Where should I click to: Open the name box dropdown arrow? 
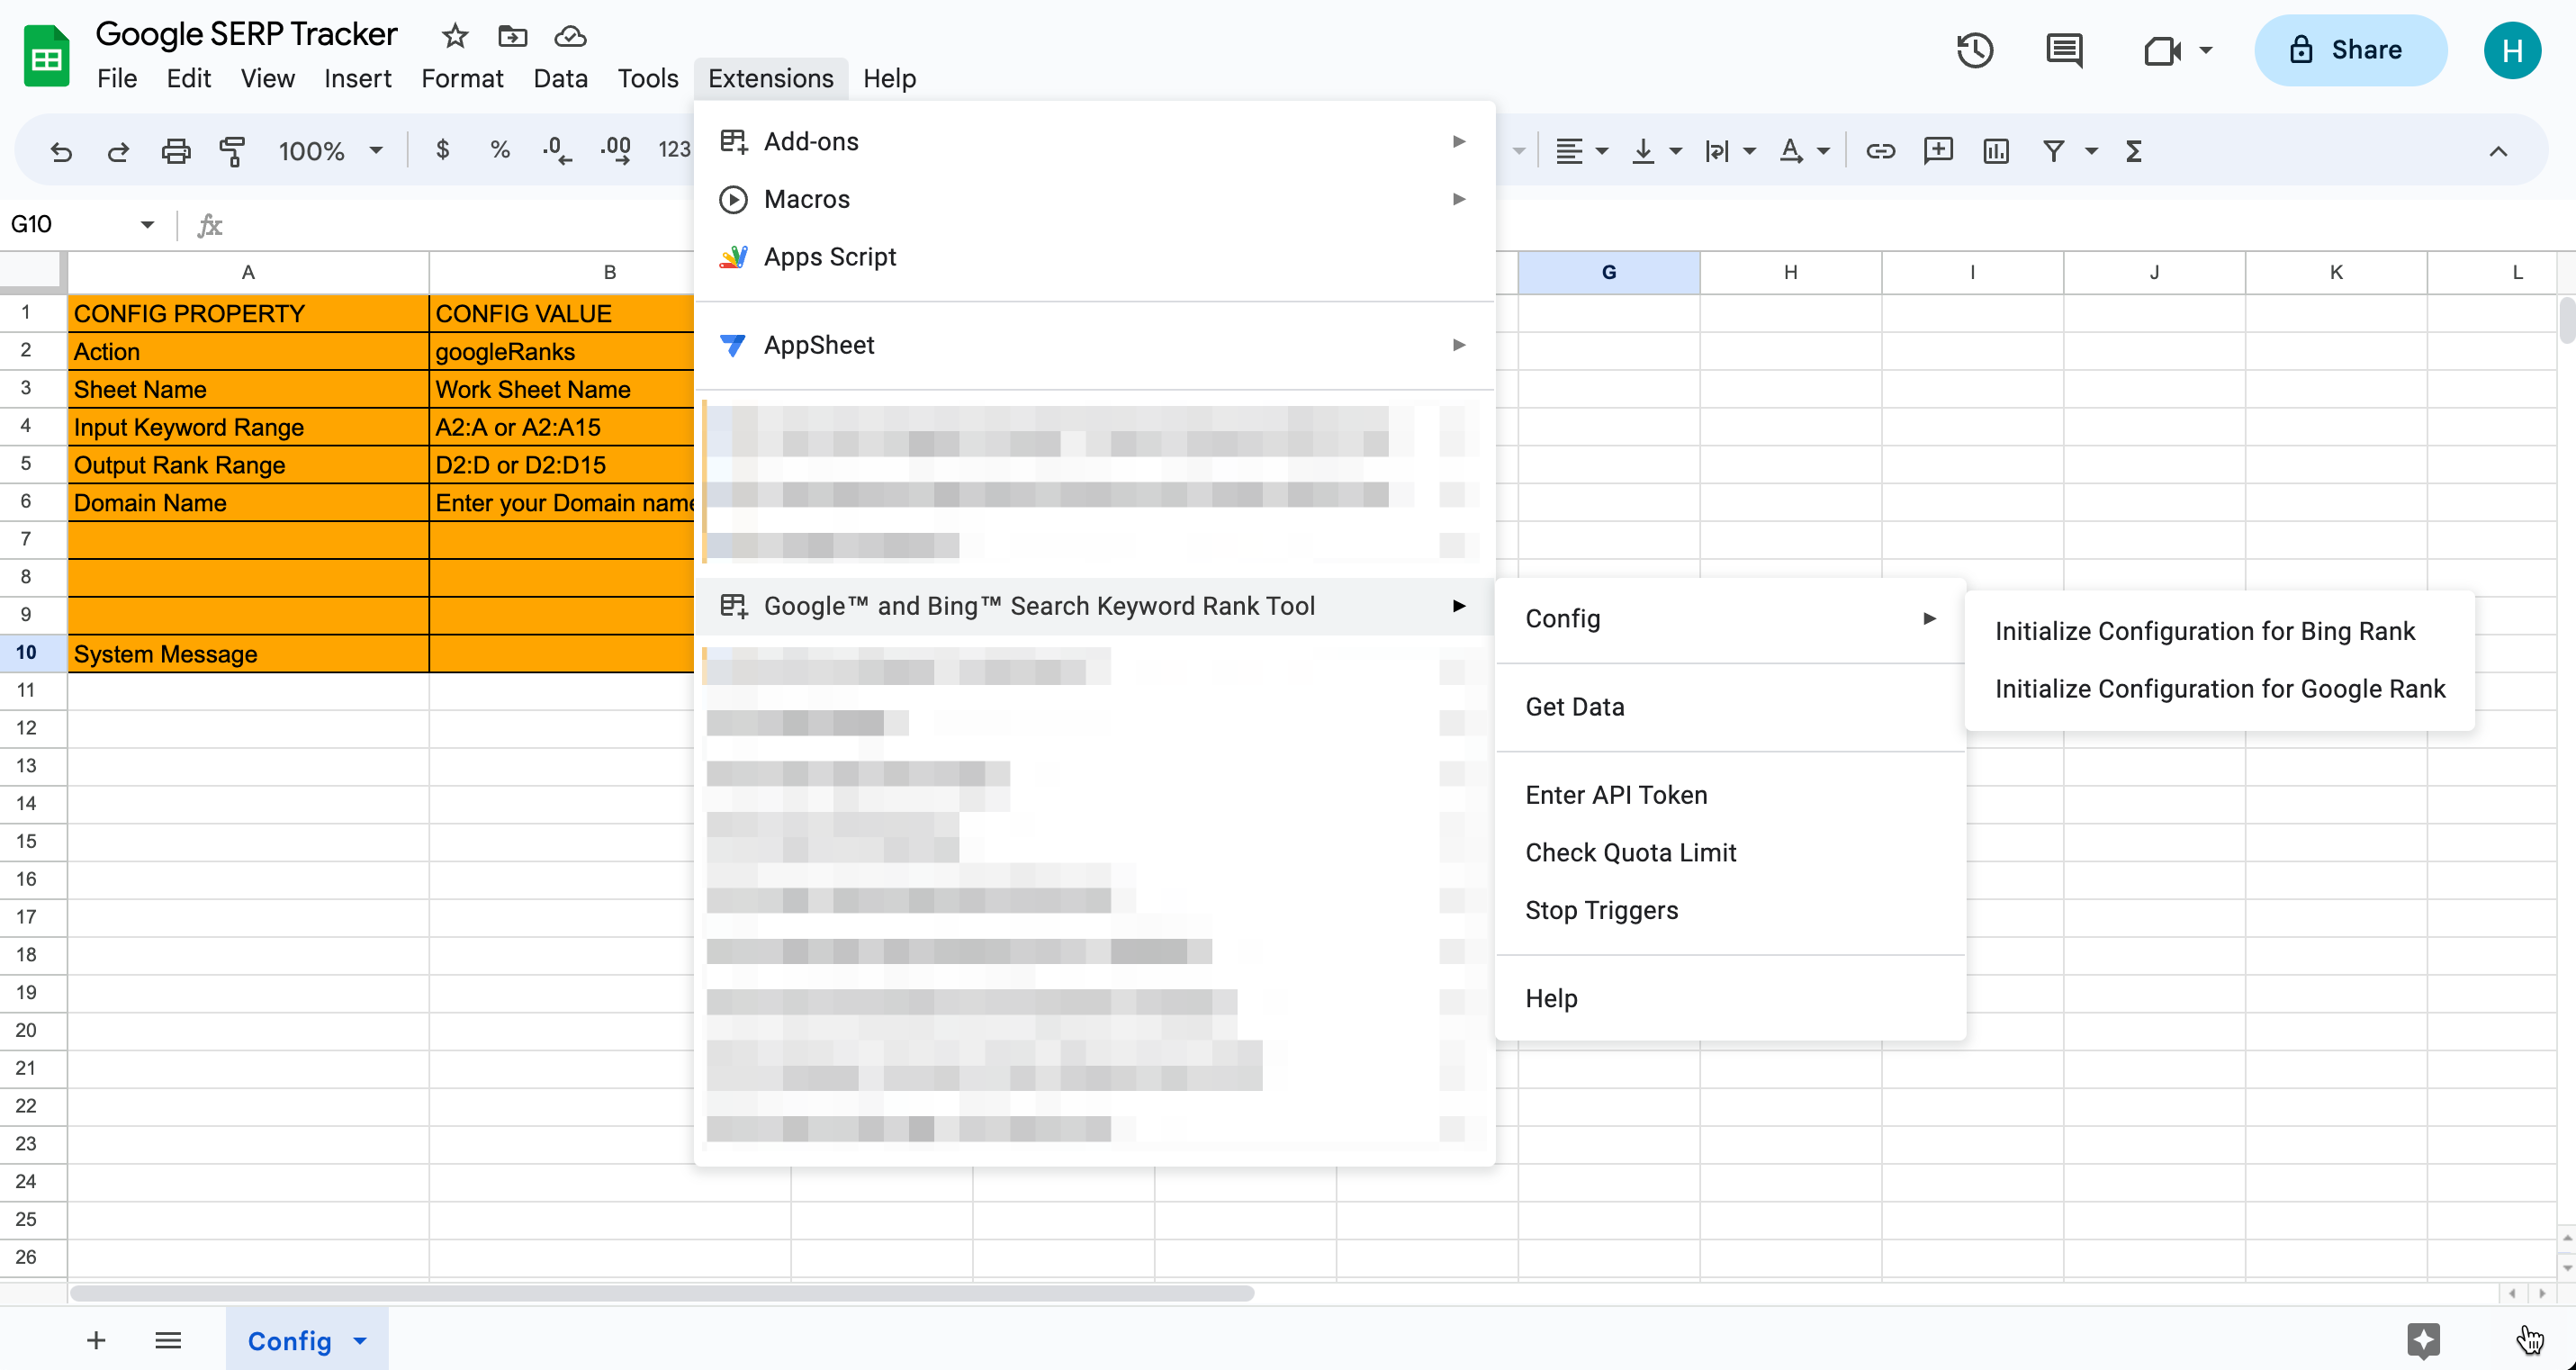[147, 224]
